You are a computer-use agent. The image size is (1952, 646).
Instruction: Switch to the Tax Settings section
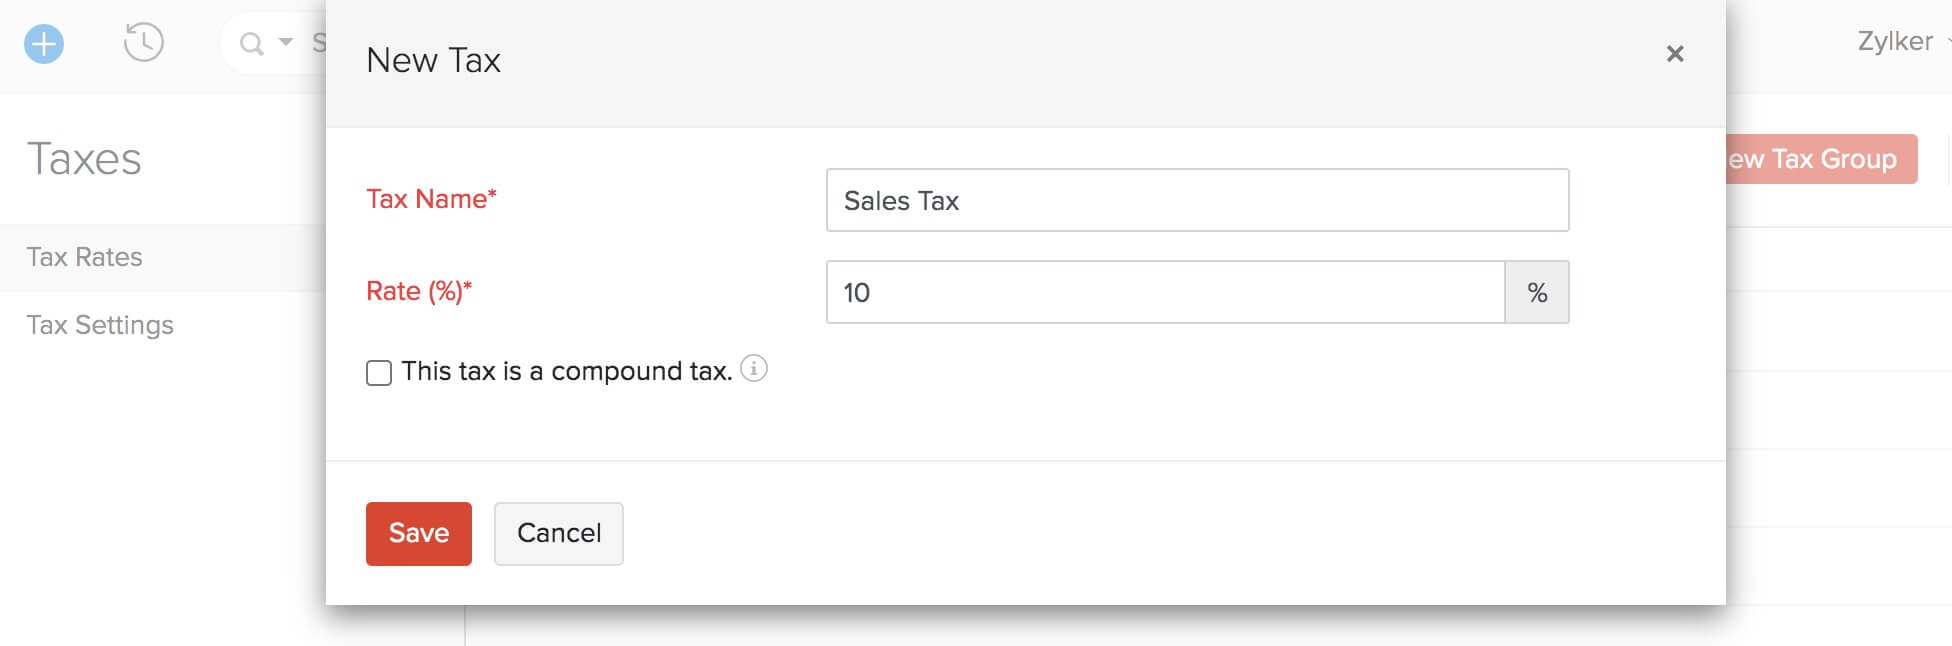point(99,324)
